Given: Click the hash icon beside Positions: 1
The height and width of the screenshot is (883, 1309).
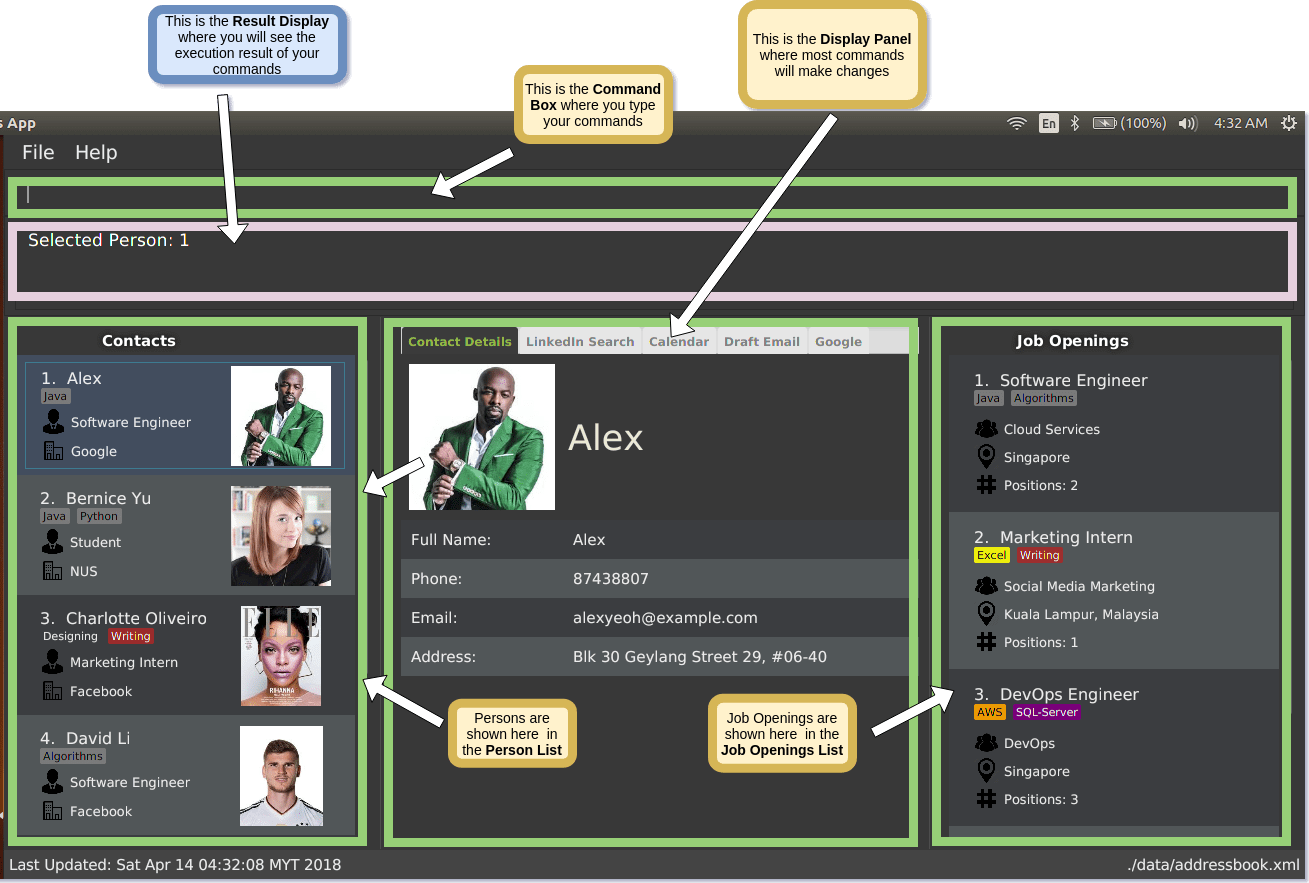Looking at the screenshot, I should click(986, 642).
